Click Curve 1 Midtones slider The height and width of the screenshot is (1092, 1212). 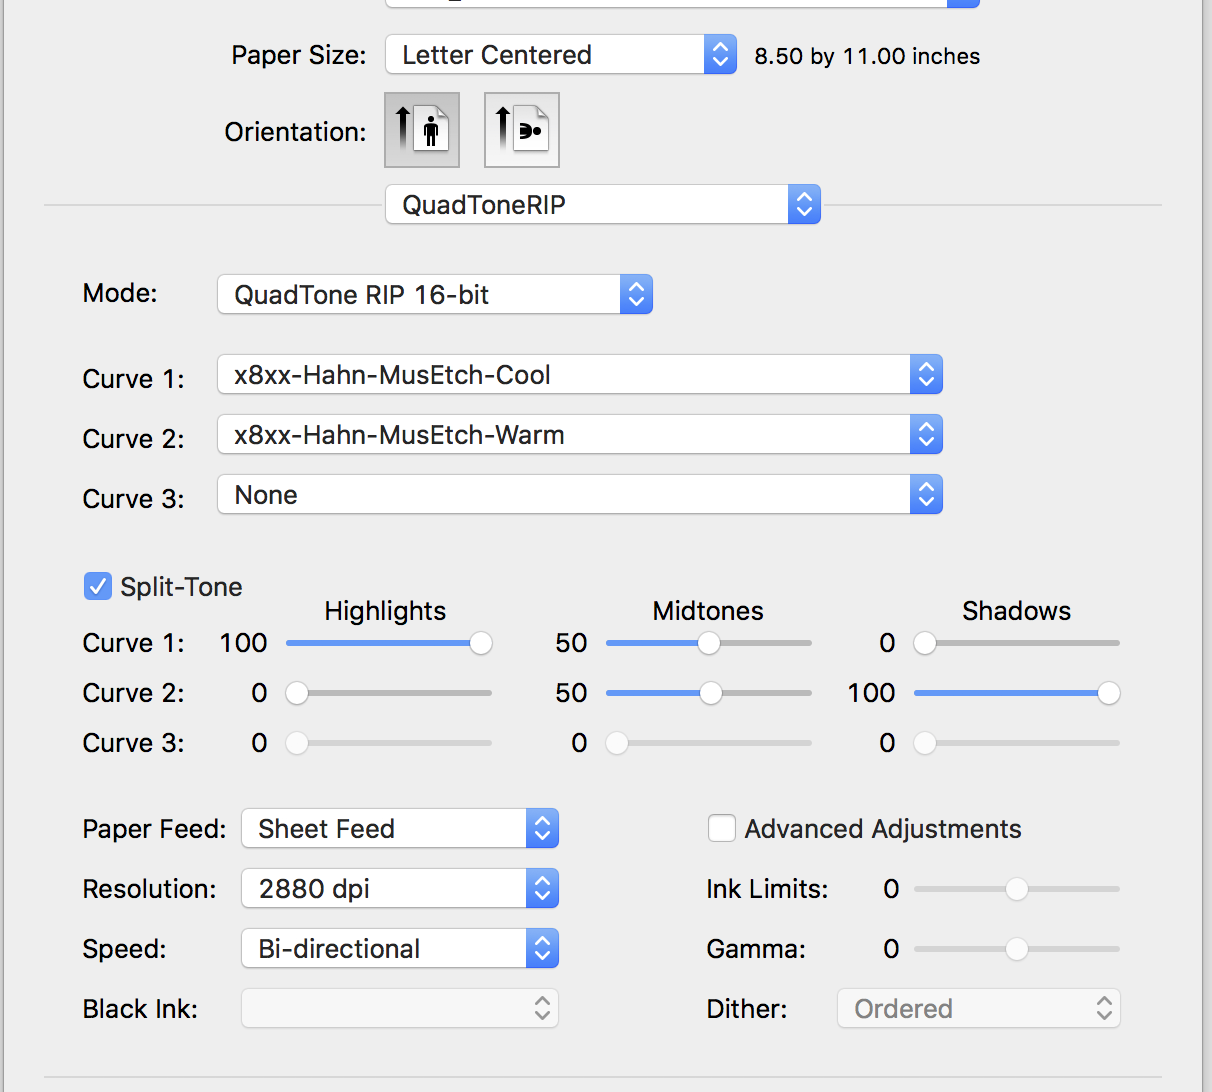pyautogui.click(x=709, y=643)
